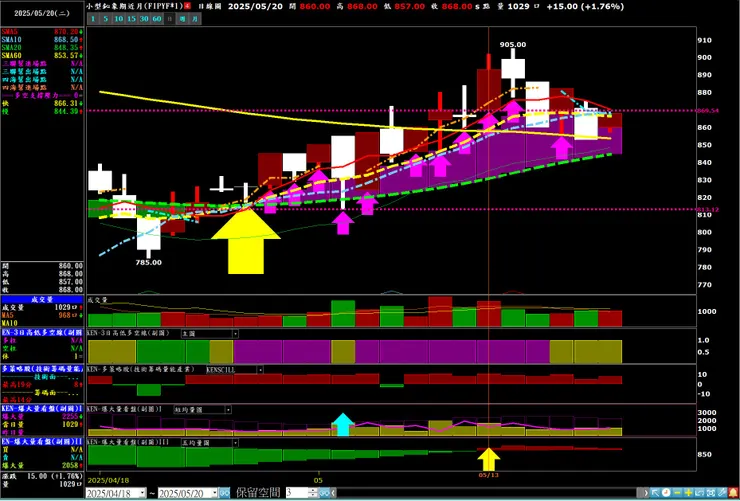Click the scroll-right arrow of bottom scrollbar

(647, 493)
